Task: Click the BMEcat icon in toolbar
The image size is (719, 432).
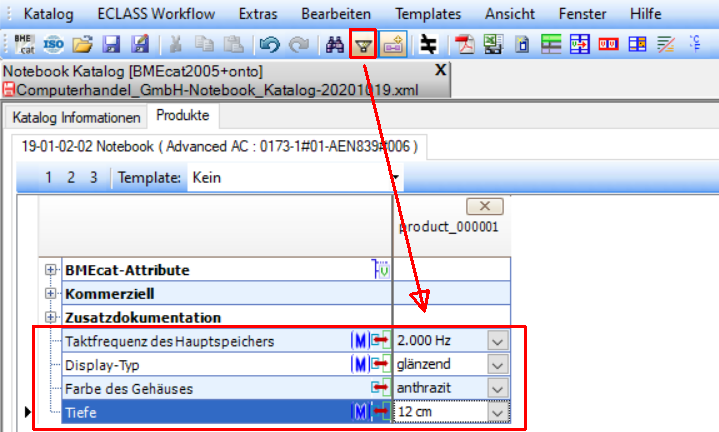Action: (25, 45)
